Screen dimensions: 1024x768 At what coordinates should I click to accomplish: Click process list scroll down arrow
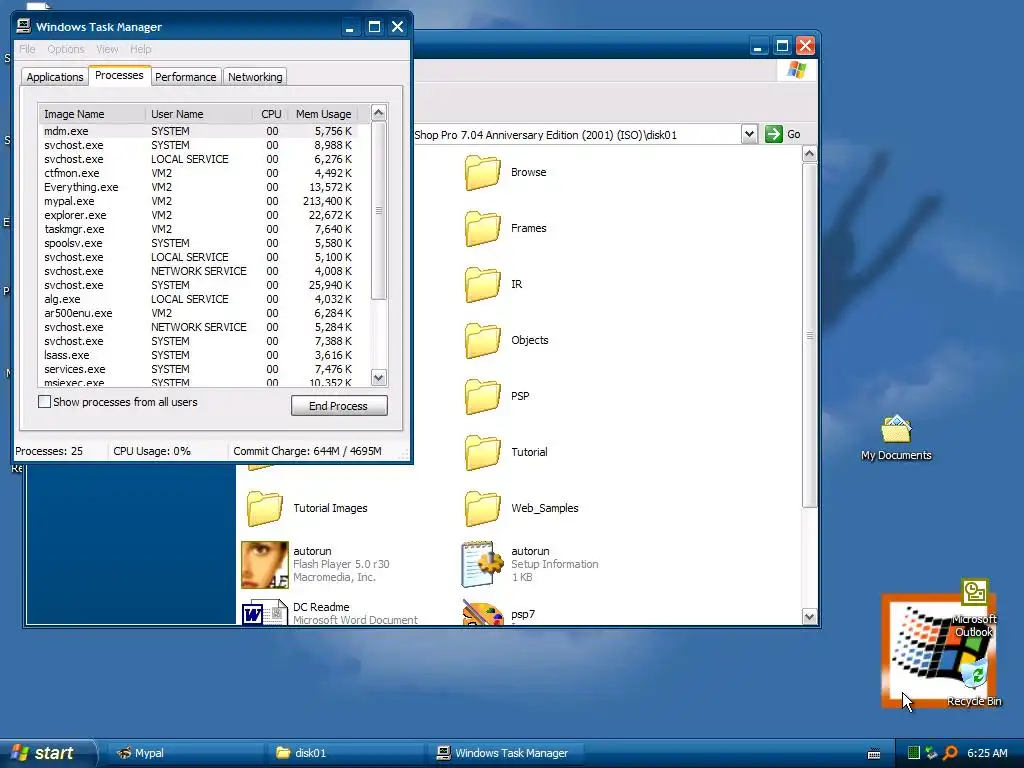pos(379,377)
